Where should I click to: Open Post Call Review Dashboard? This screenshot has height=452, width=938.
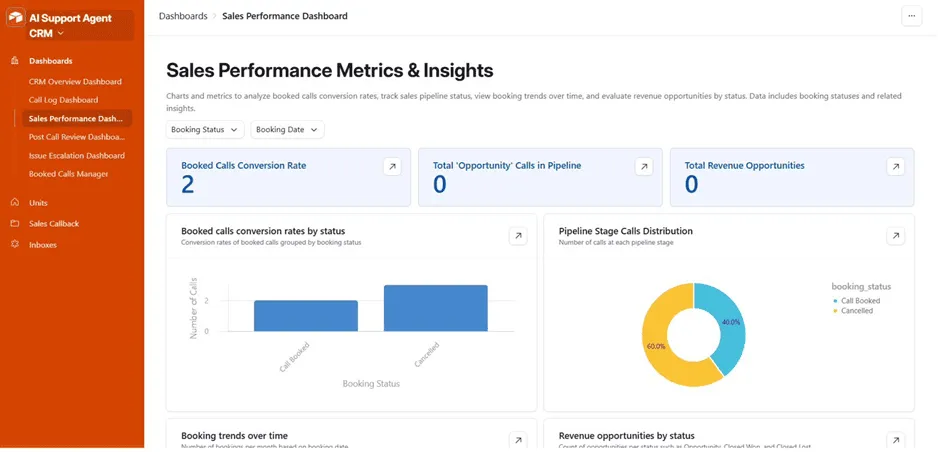click(x=76, y=137)
